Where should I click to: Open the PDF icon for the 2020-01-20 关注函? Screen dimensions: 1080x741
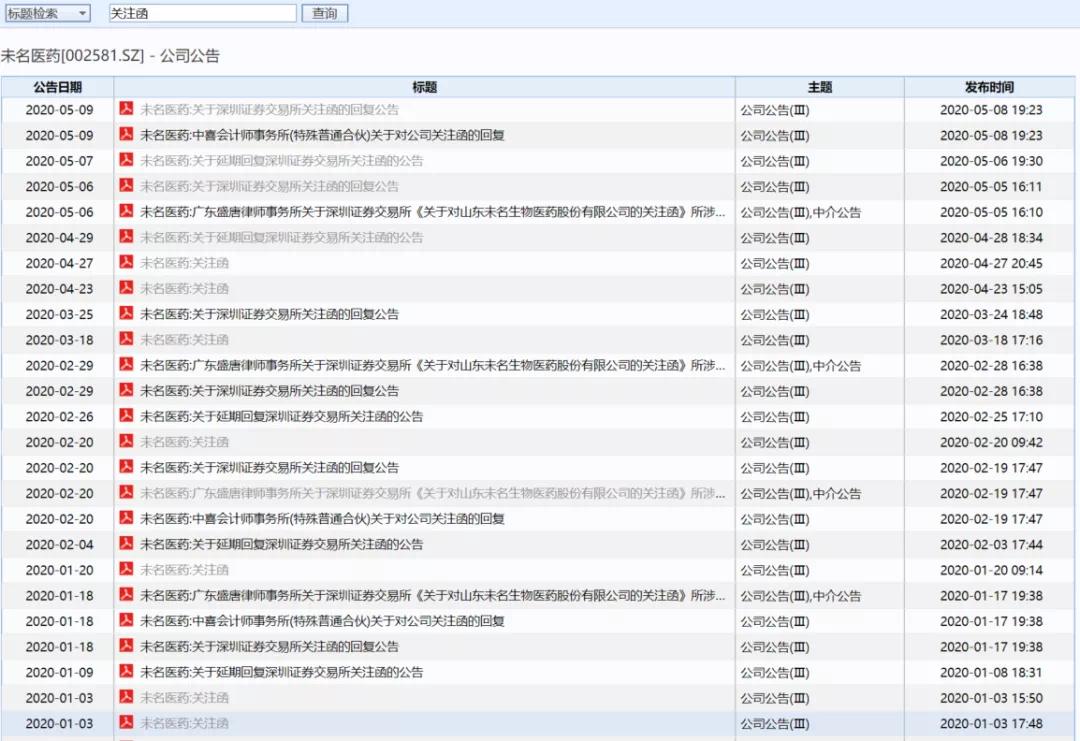click(x=127, y=569)
